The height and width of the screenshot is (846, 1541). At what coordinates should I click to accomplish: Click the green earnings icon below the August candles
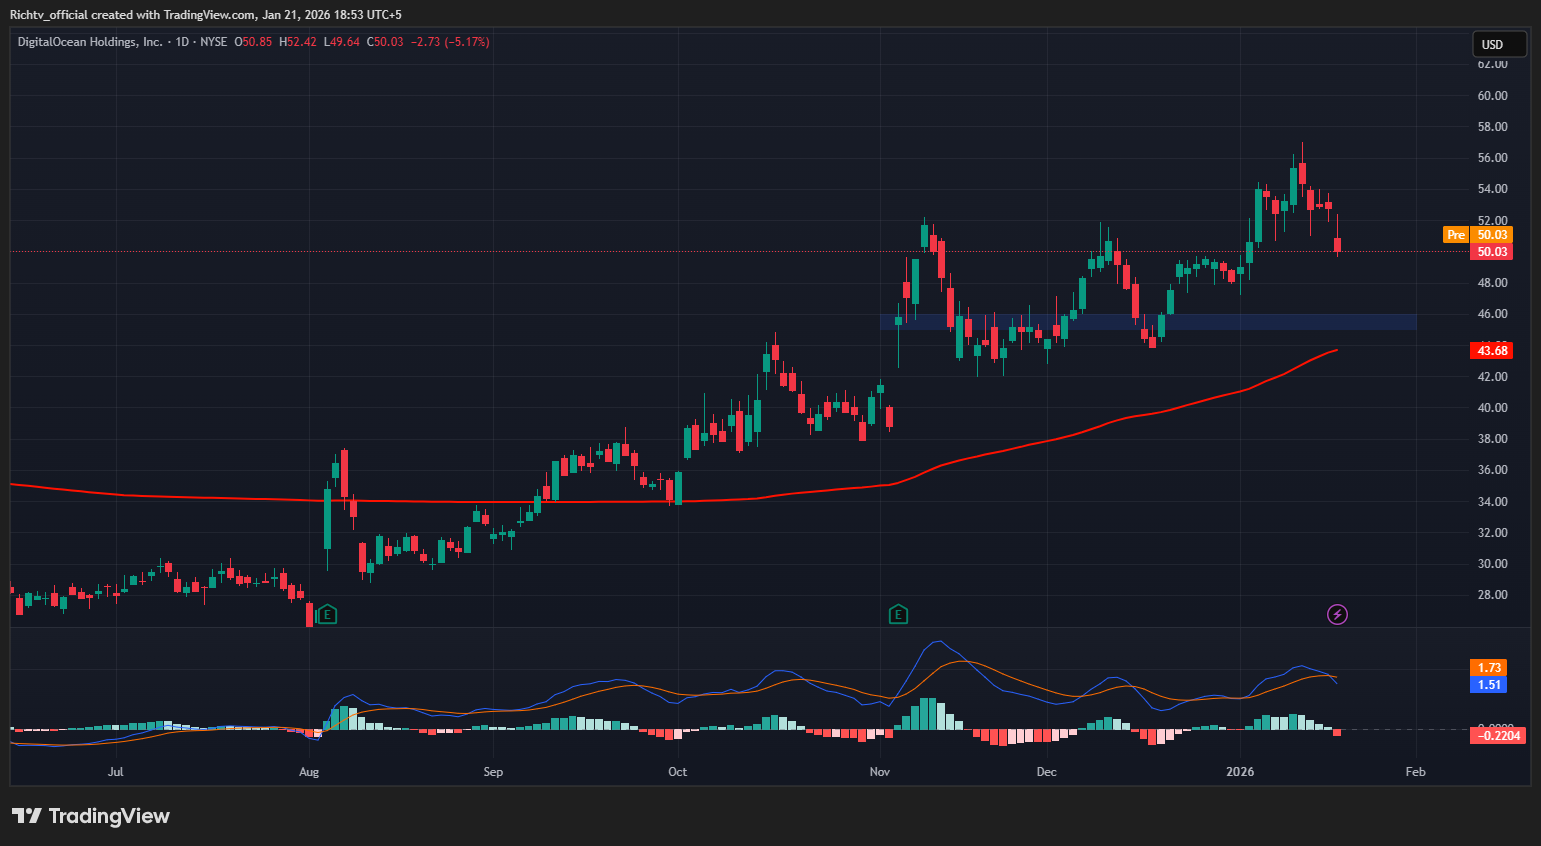(326, 614)
